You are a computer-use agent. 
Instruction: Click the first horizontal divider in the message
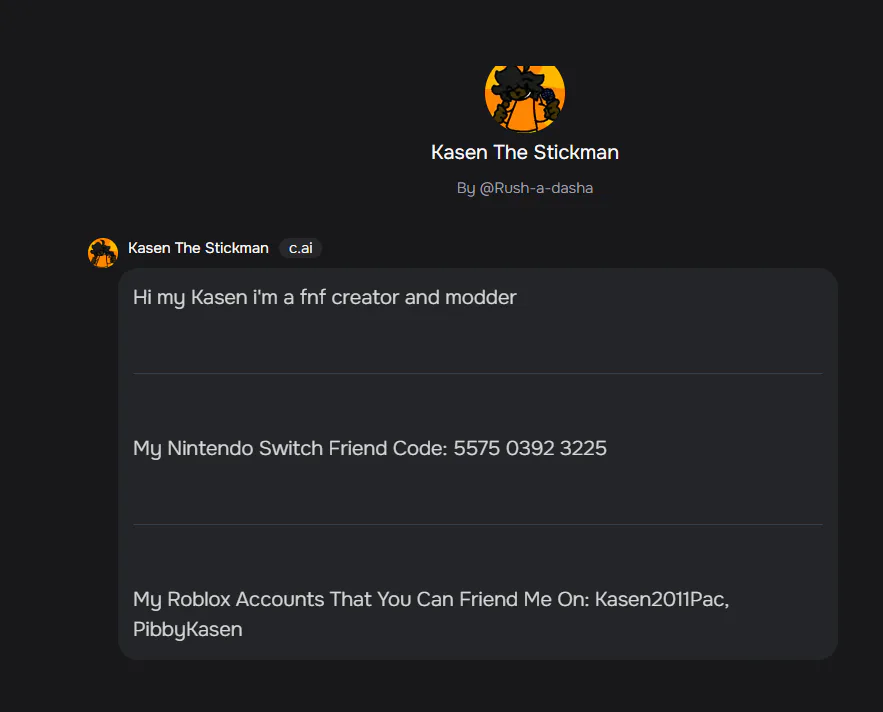coord(478,373)
